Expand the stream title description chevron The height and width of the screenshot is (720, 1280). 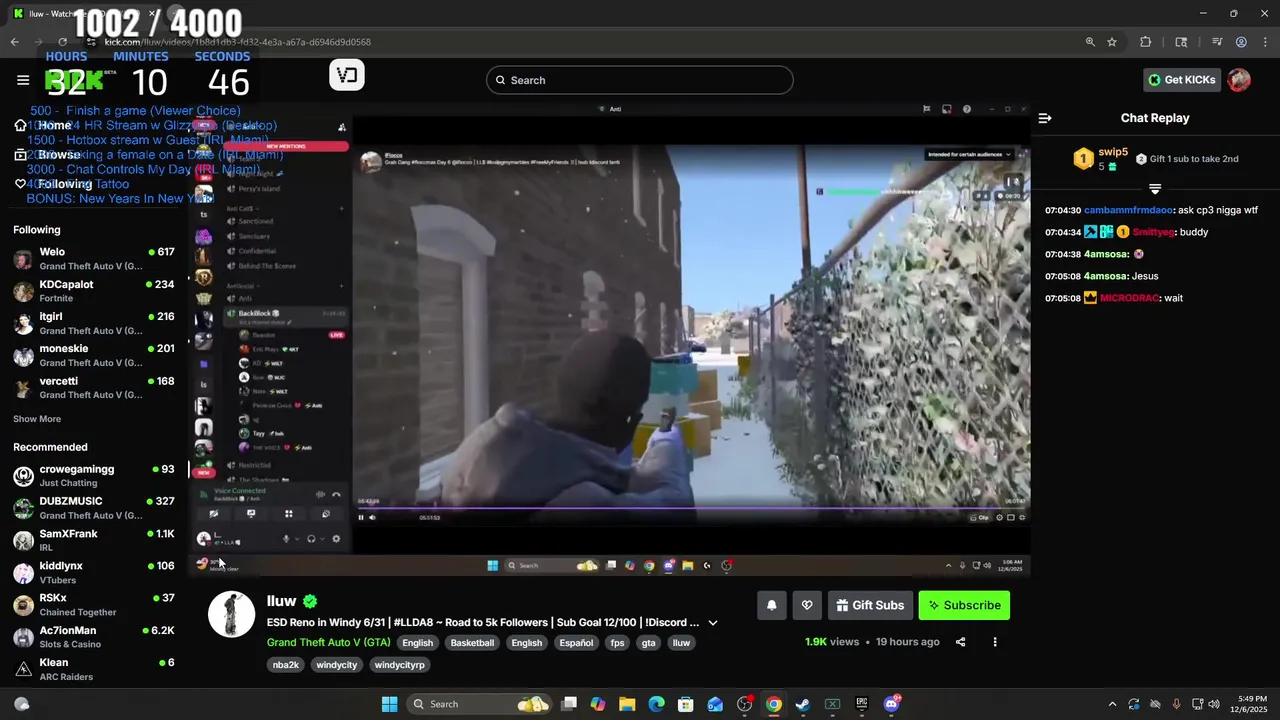pyautogui.click(x=713, y=622)
